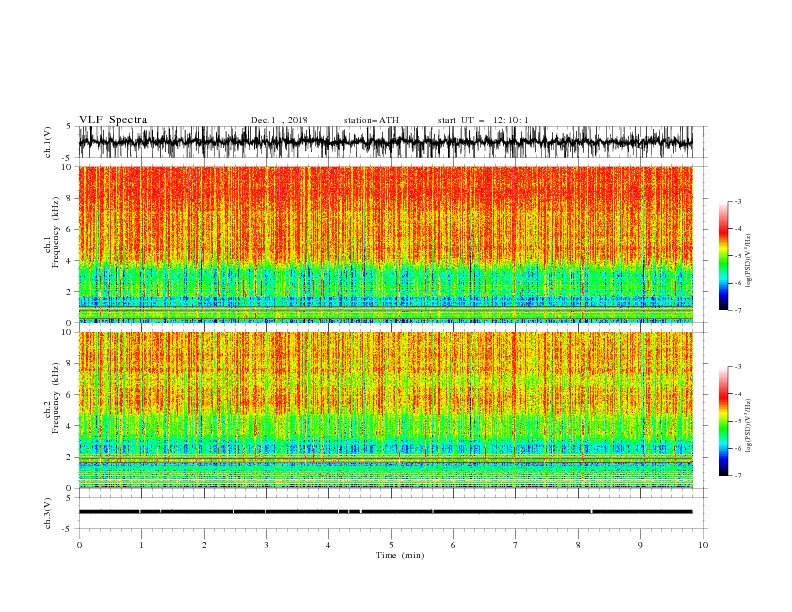Click inside the ch.2 spectrogram panel
The height and width of the screenshot is (612, 792).
click(385, 410)
